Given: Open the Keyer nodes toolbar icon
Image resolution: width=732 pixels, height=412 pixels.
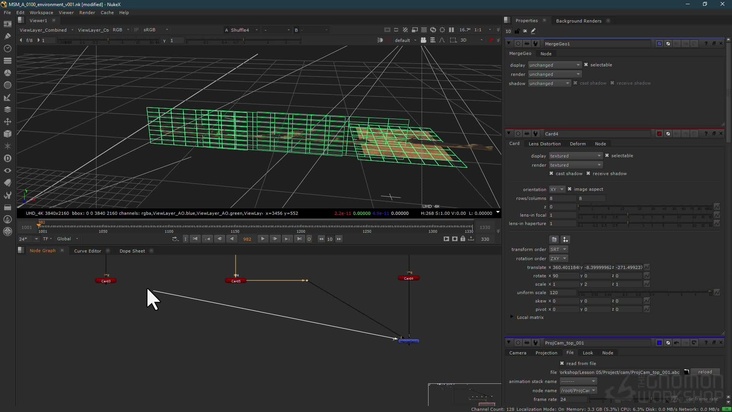Looking at the screenshot, I should (7, 98).
